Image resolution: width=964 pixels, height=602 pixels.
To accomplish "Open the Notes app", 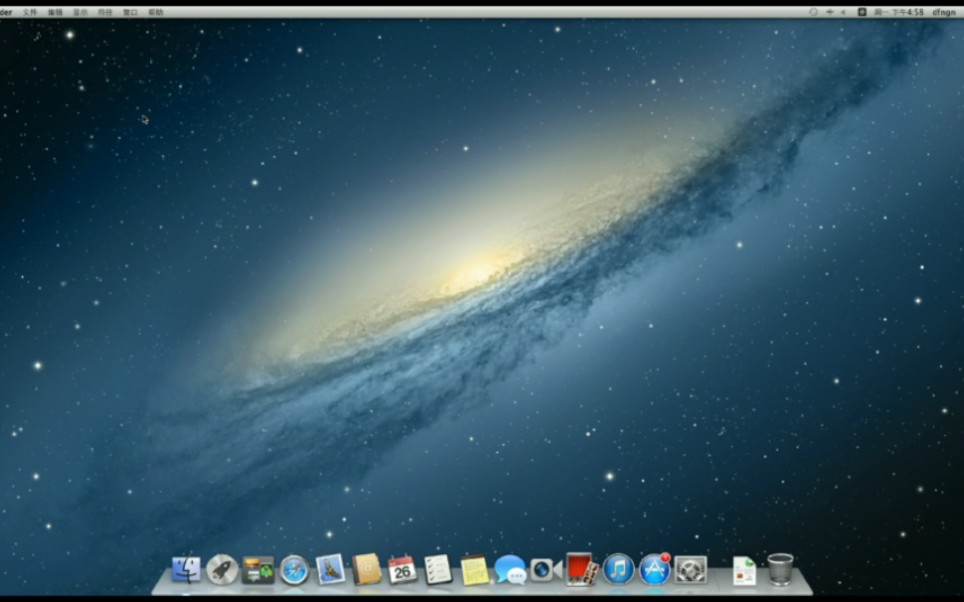I will 472,572.
